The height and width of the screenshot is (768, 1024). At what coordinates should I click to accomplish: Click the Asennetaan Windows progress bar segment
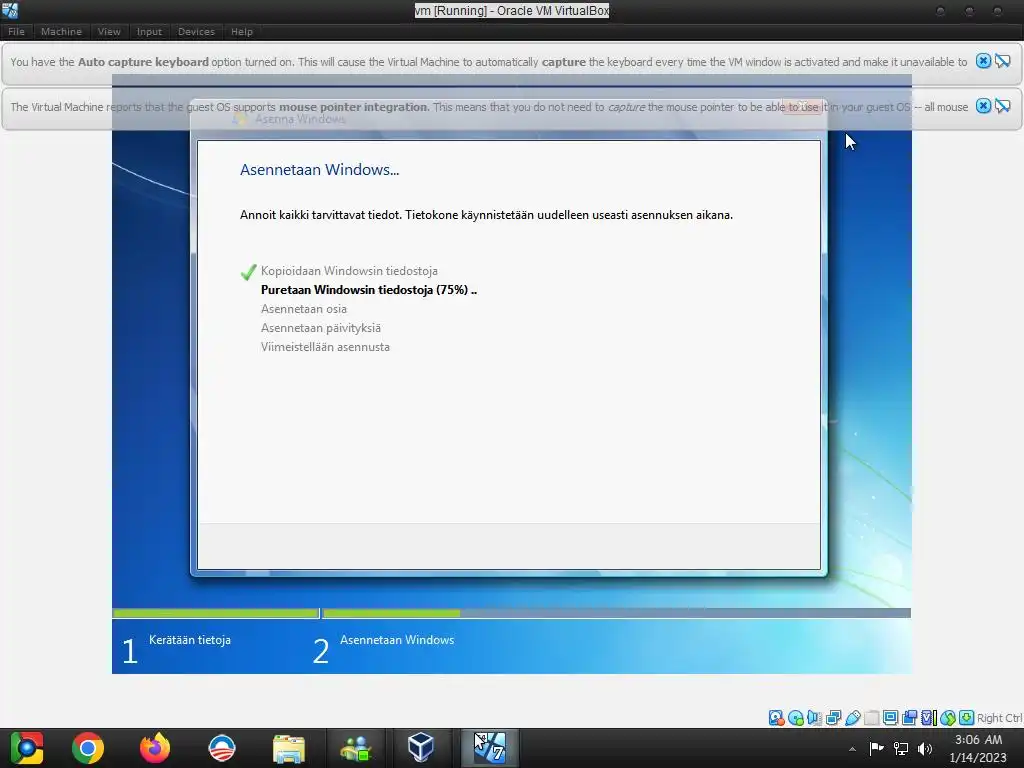pos(616,613)
